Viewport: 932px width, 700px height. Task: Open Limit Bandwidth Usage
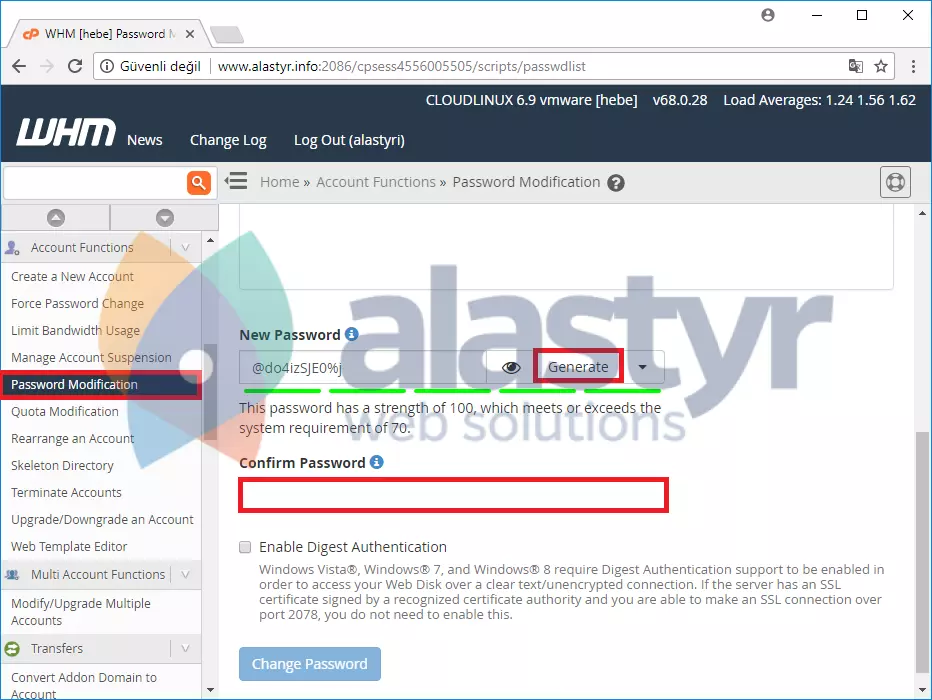pos(75,330)
